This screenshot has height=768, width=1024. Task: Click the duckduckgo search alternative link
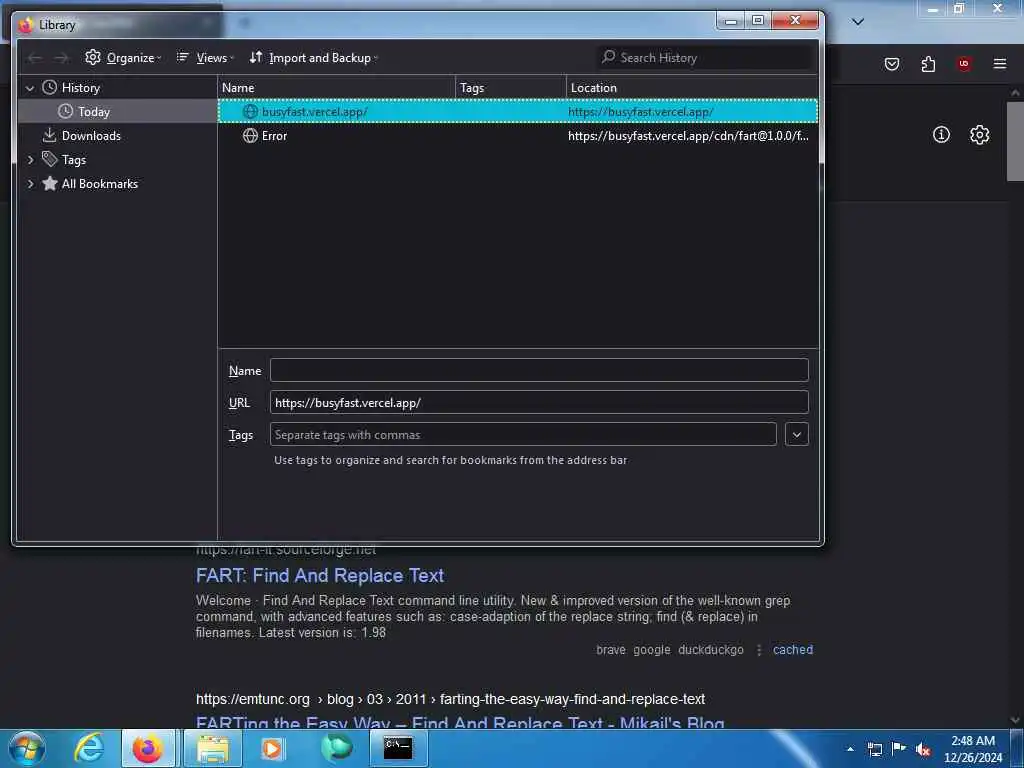711,650
